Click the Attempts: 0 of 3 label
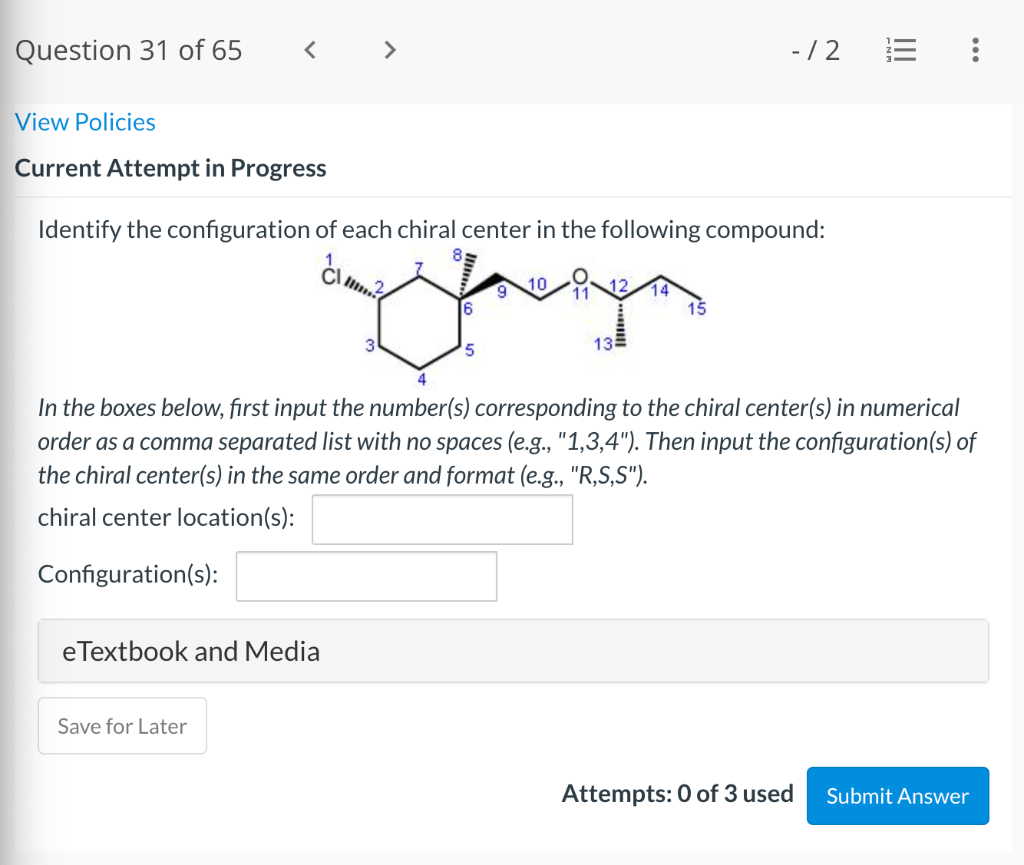Image resolution: width=1024 pixels, height=865 pixels. pyautogui.click(x=677, y=793)
